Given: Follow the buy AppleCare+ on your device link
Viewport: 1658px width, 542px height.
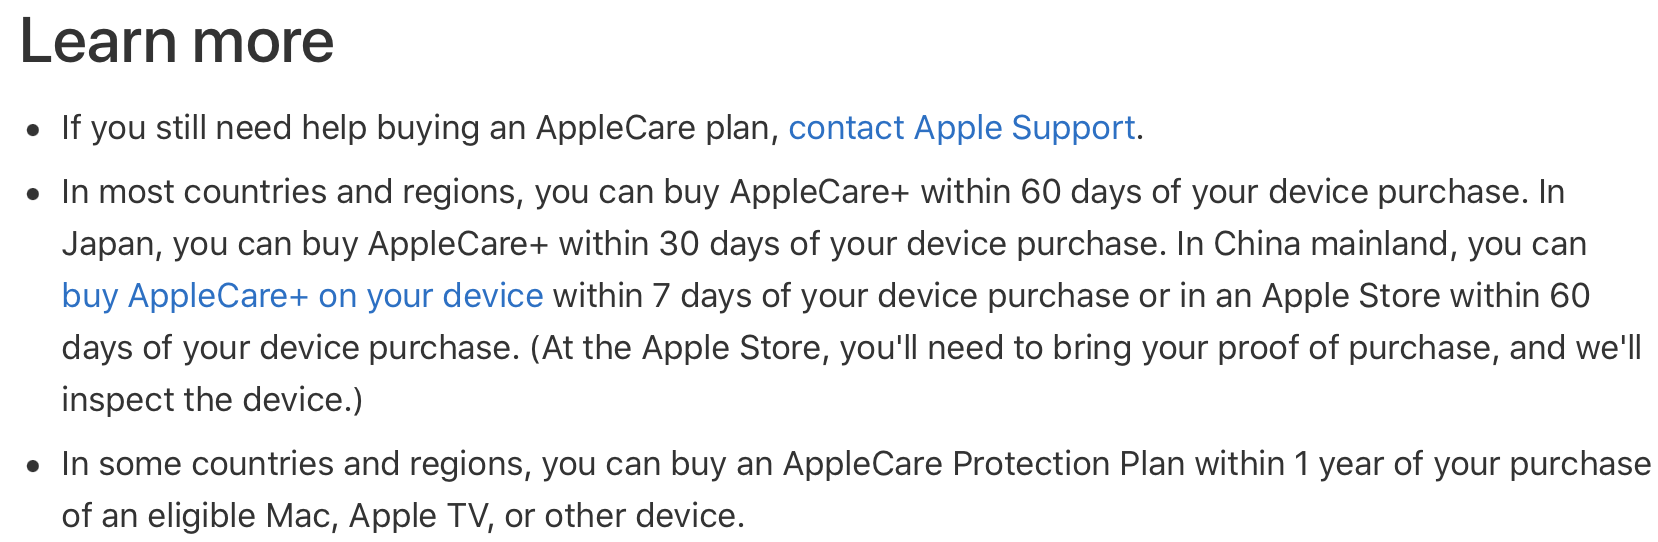Looking at the screenshot, I should 302,296.
